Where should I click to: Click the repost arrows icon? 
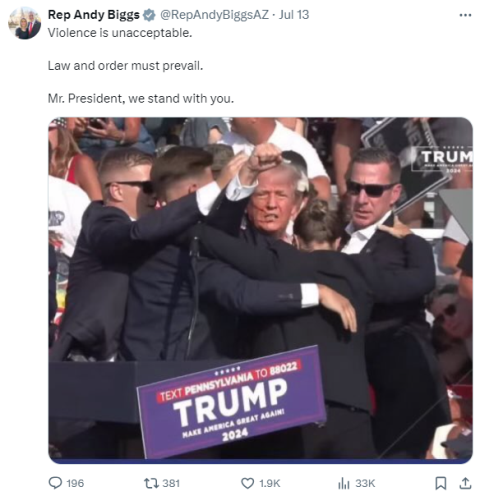[151, 483]
